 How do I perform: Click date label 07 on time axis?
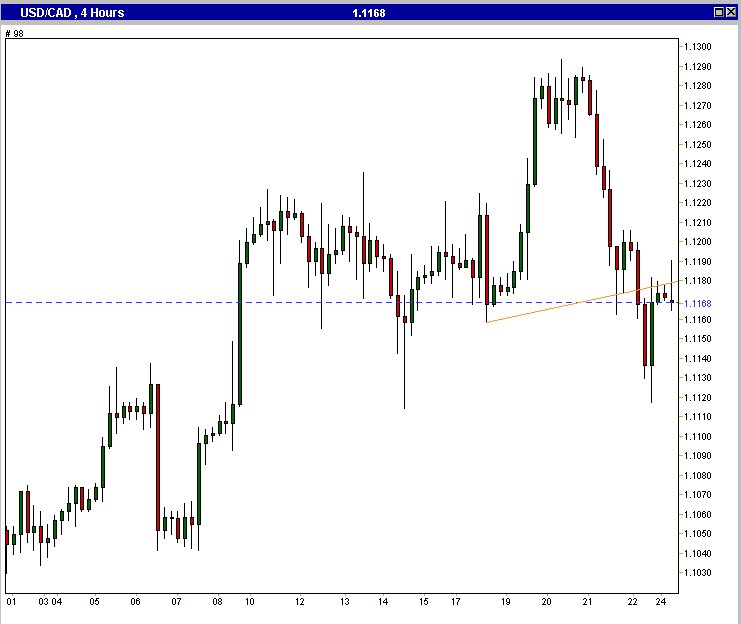pos(176,602)
